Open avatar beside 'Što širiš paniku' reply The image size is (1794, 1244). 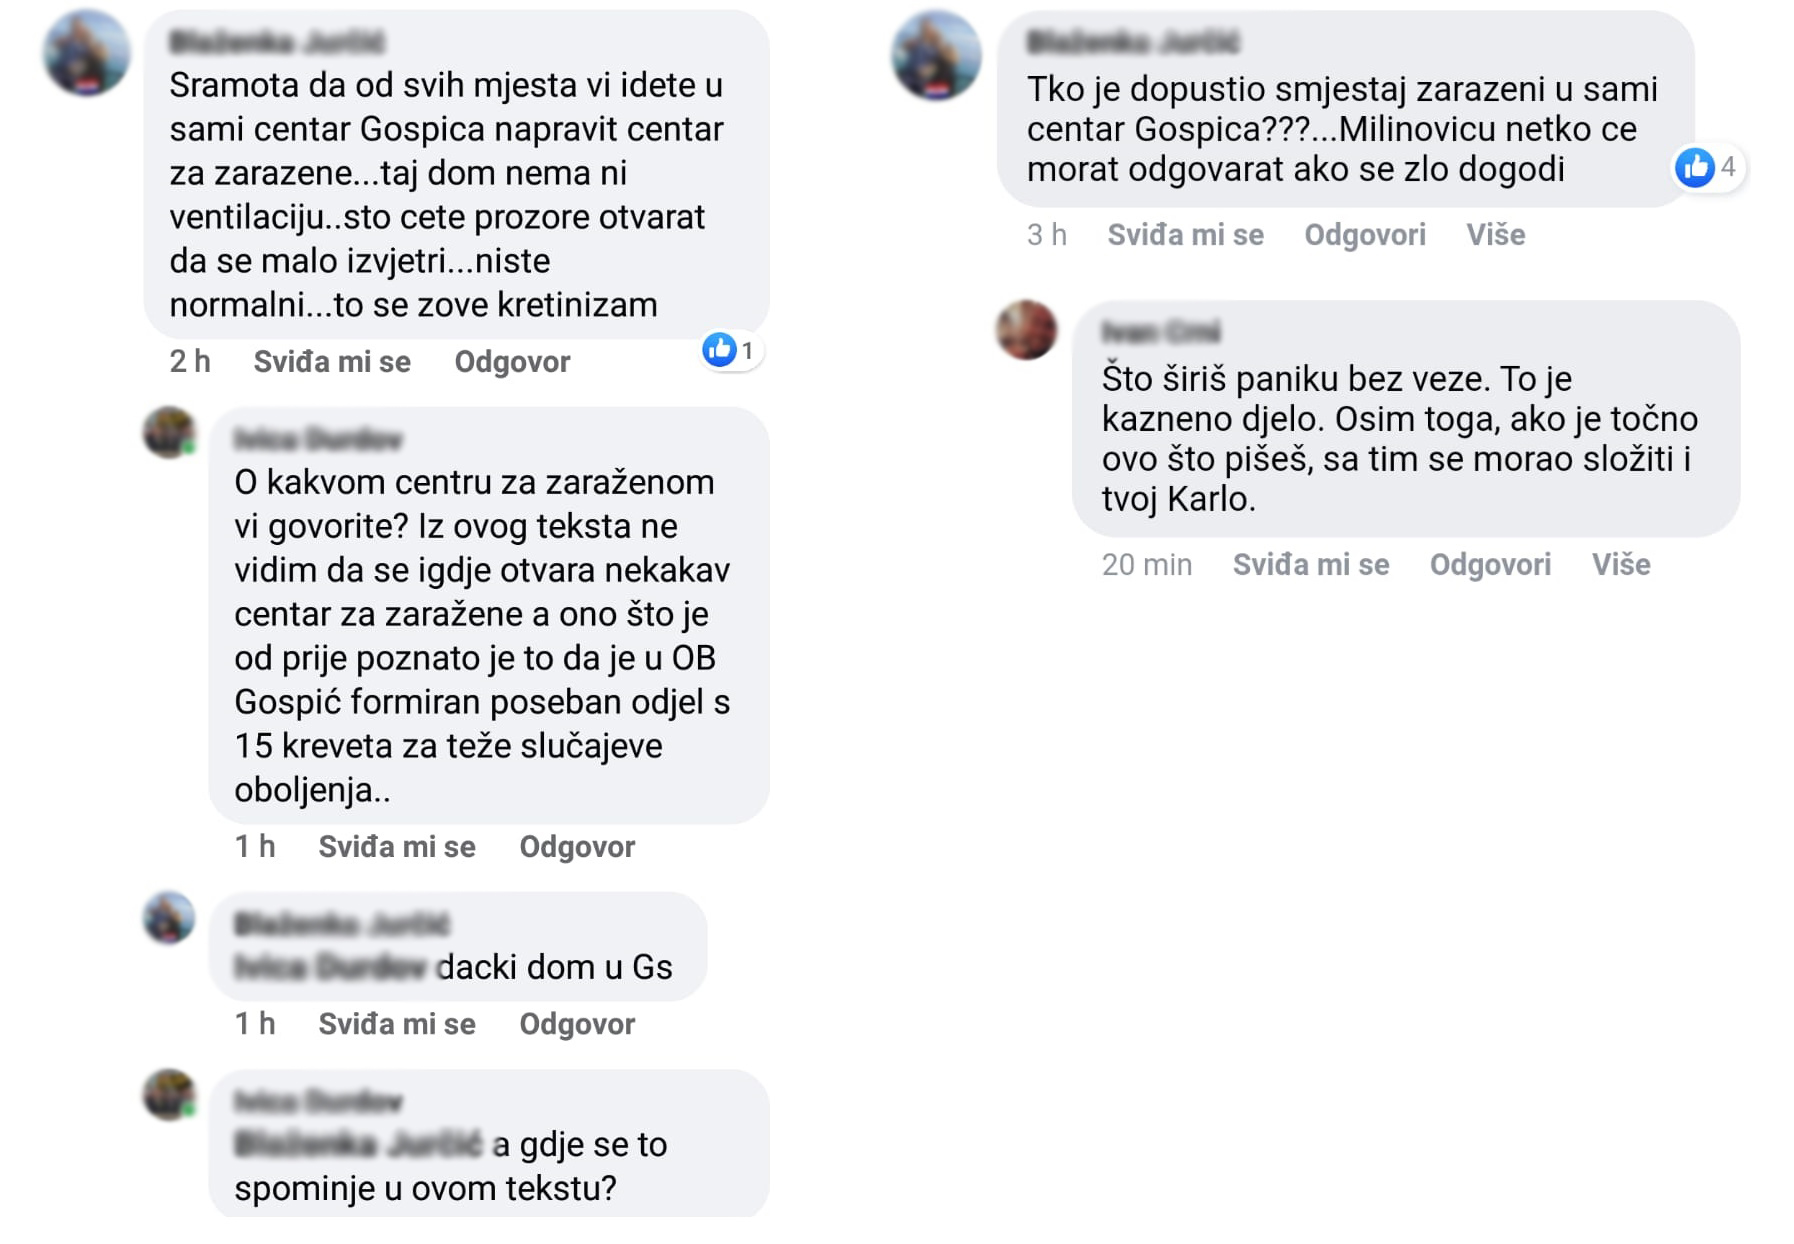tap(1026, 330)
